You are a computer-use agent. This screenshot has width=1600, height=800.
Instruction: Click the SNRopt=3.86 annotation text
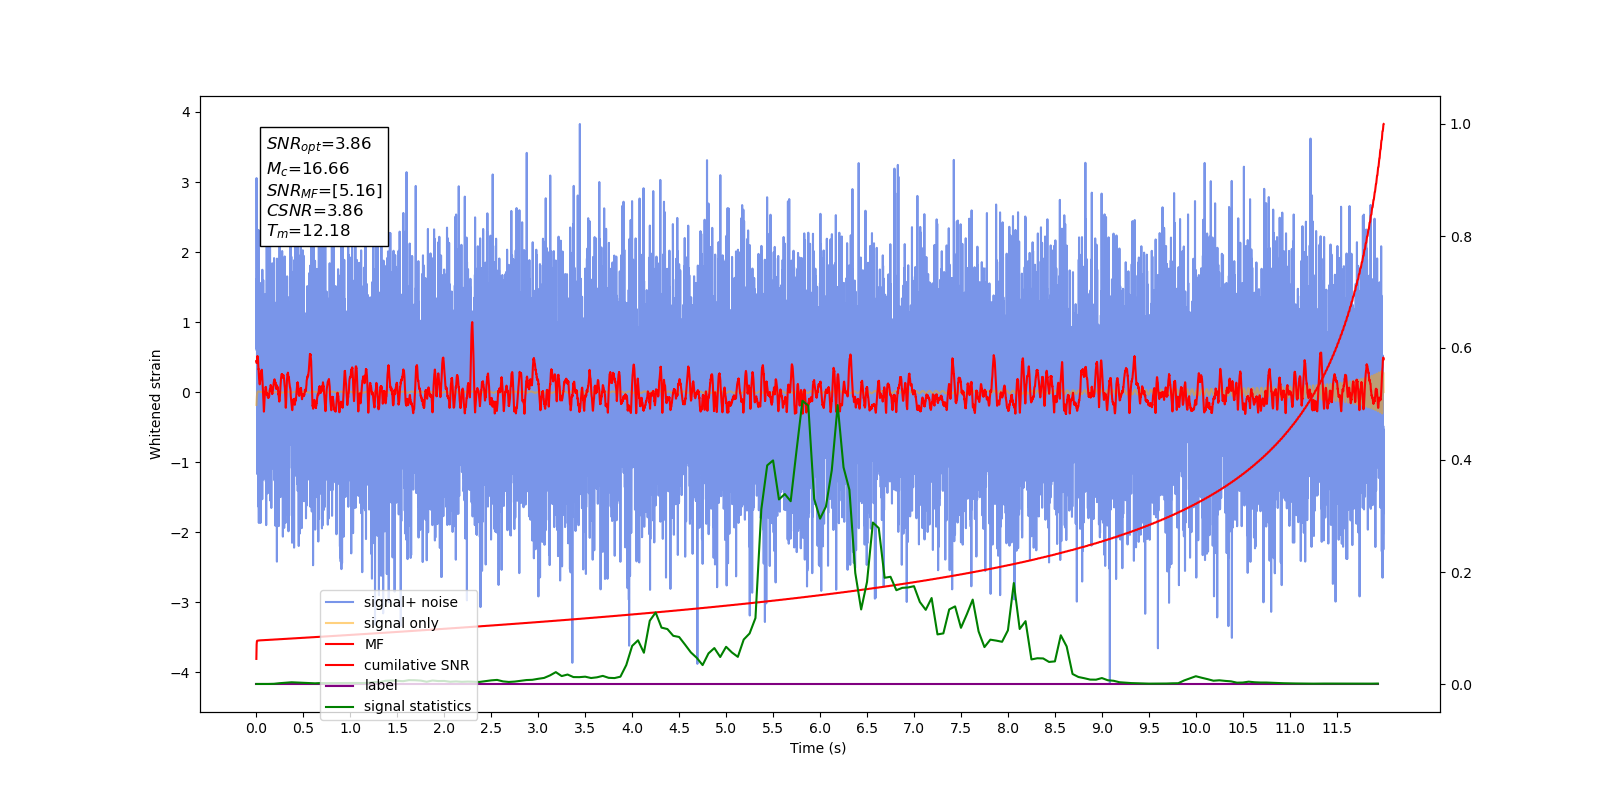(319, 144)
